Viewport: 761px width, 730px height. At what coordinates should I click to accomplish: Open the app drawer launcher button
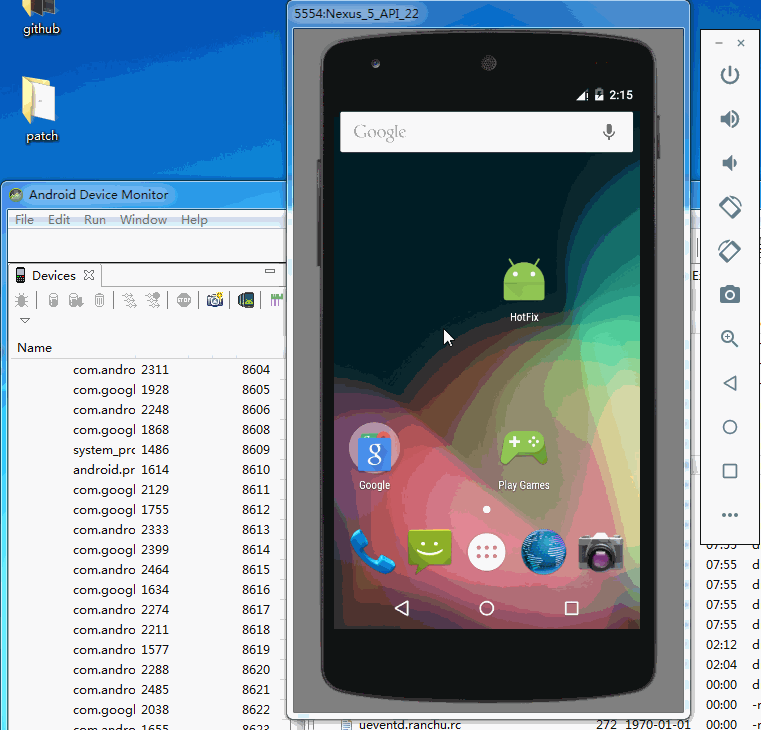click(x=486, y=552)
